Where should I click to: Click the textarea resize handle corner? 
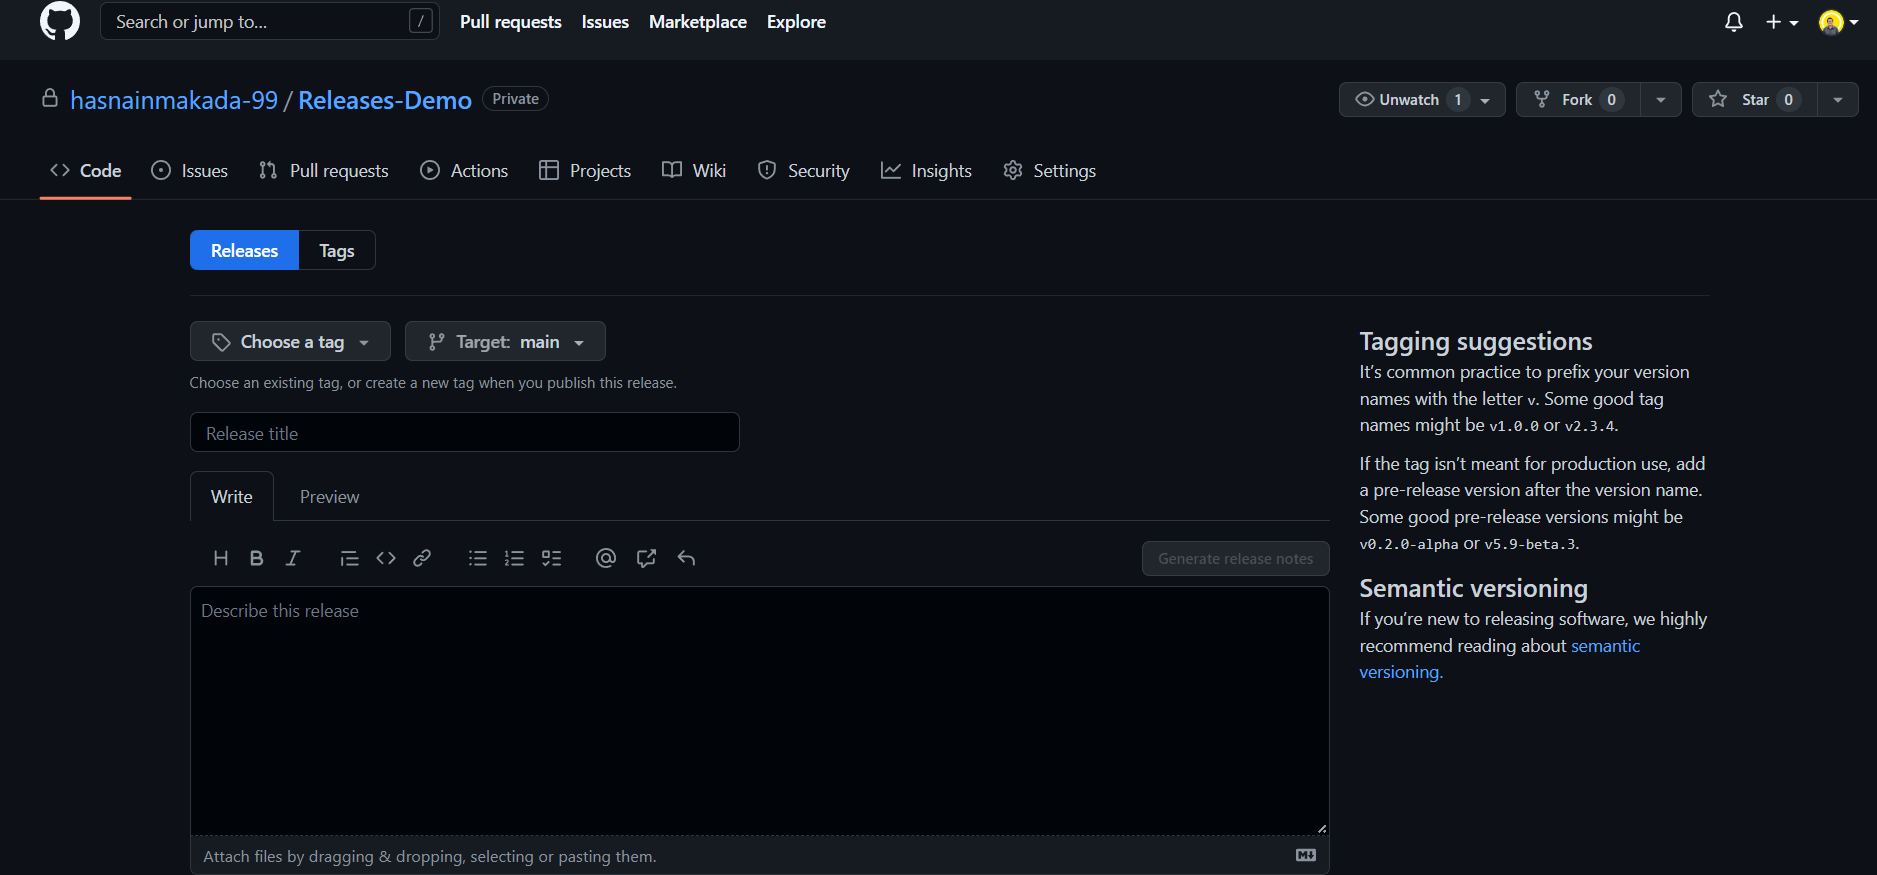tap(1322, 828)
